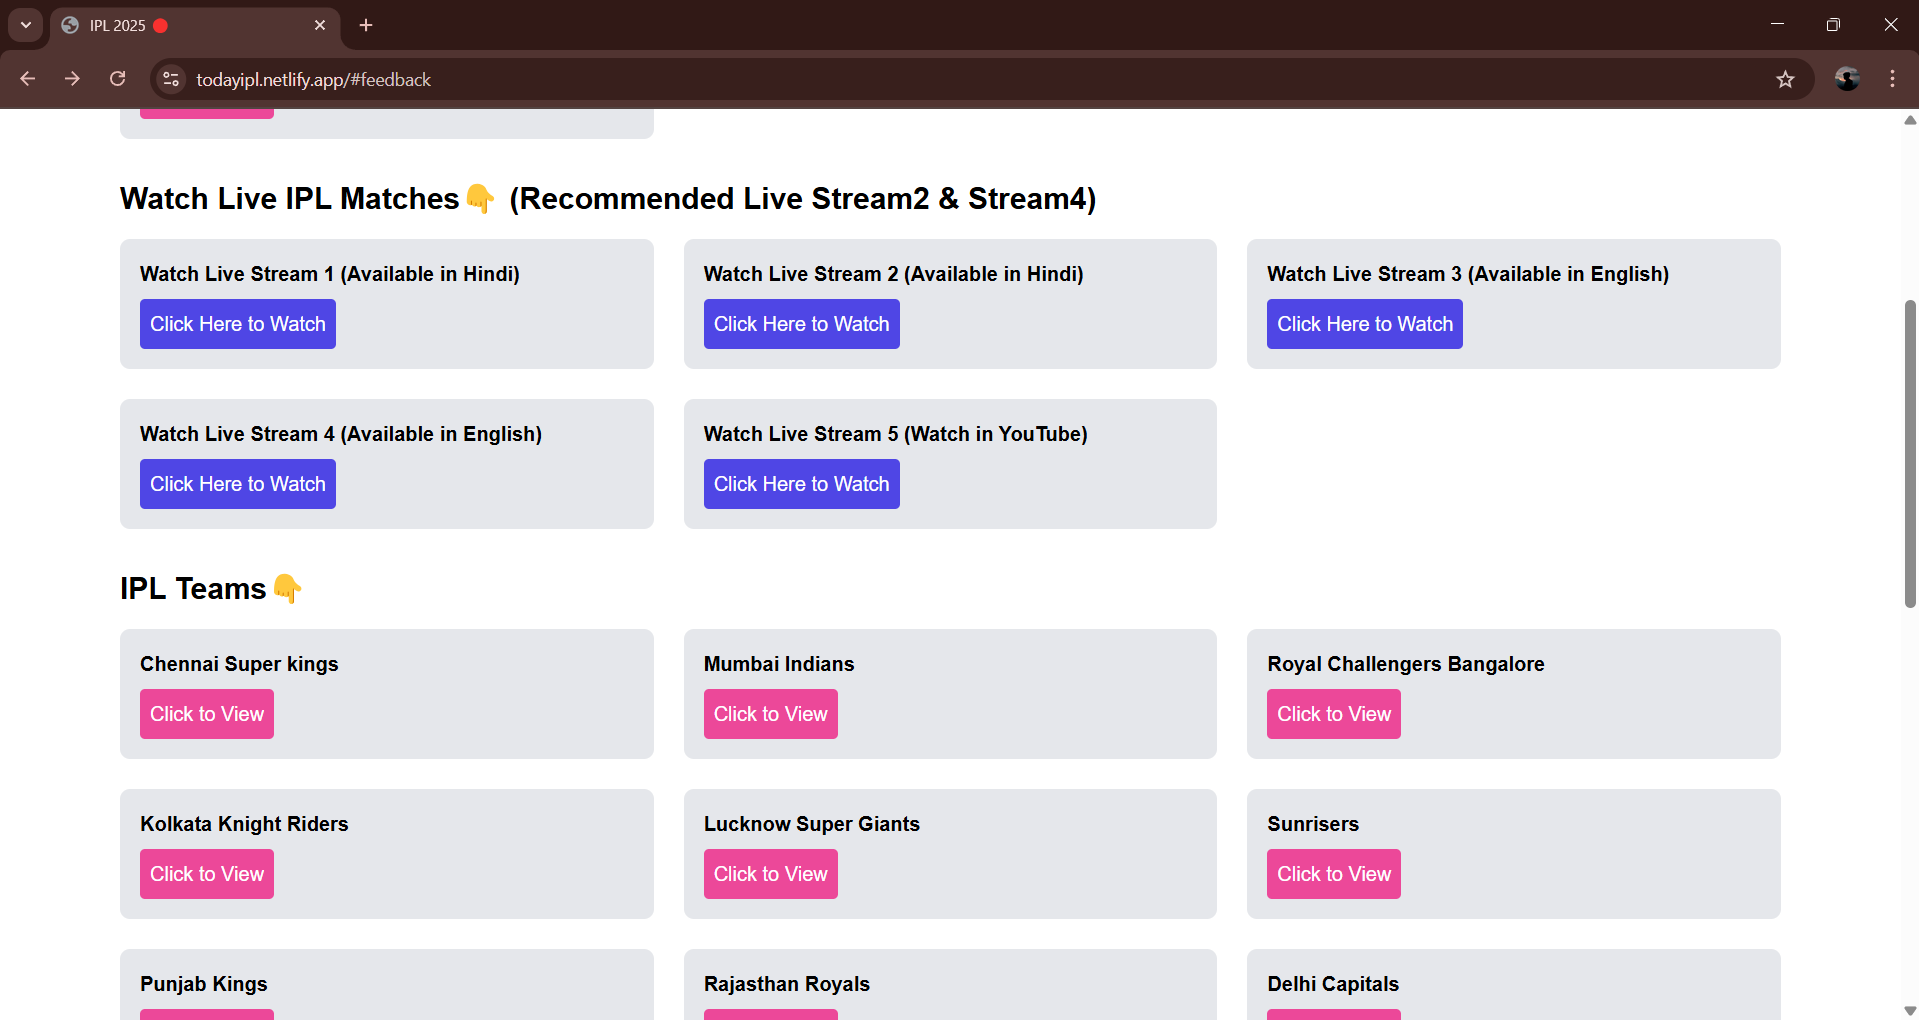Open the three-dot browser menu
This screenshot has width=1919, height=1020.
tap(1893, 79)
